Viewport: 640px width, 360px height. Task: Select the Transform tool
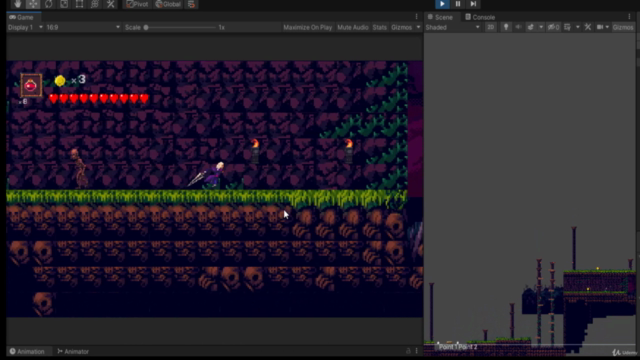[95, 4]
